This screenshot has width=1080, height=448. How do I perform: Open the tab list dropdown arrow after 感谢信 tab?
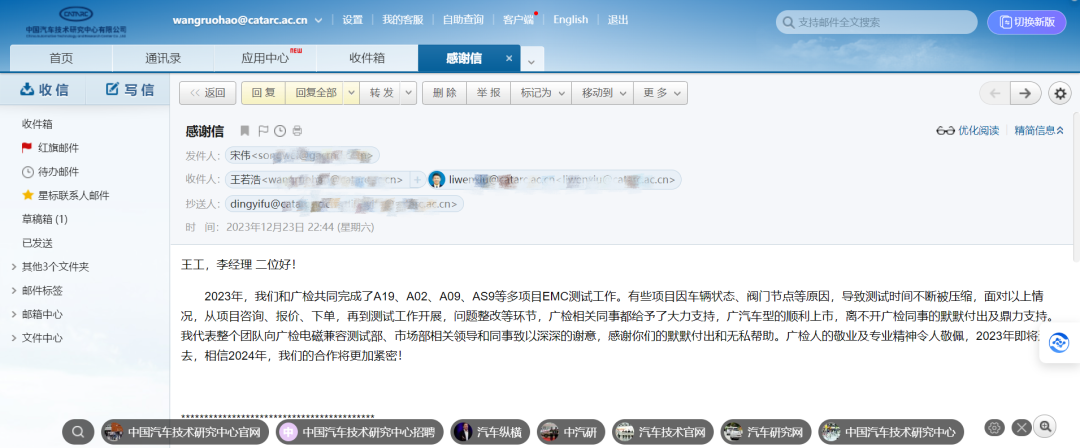tap(531, 60)
